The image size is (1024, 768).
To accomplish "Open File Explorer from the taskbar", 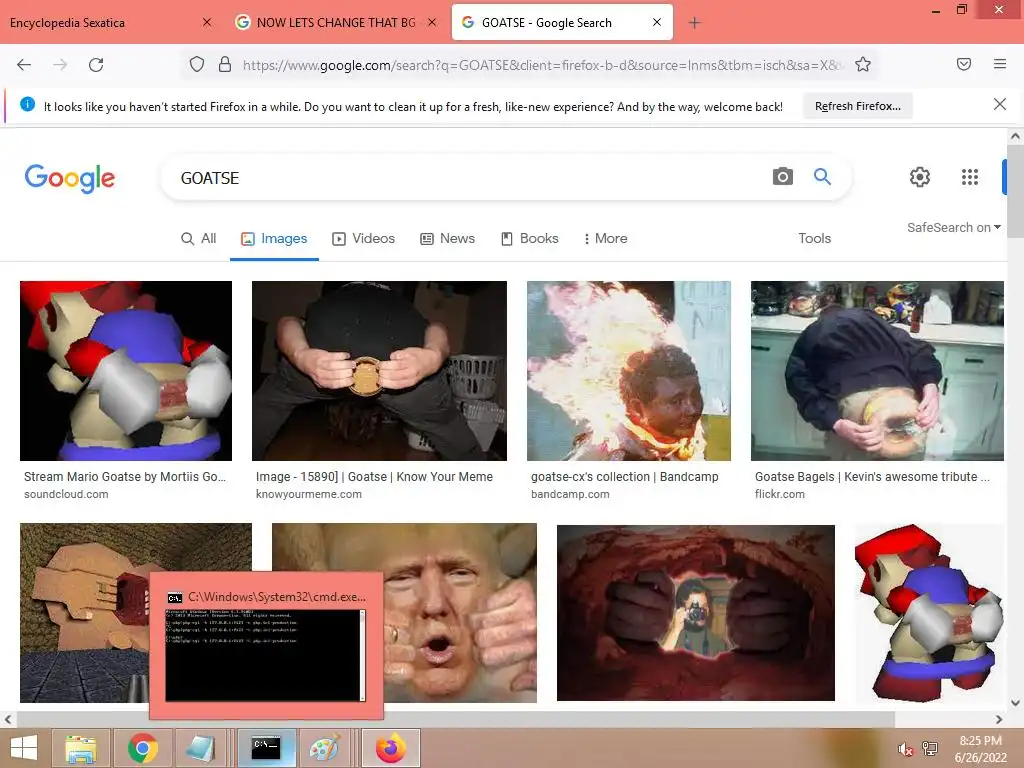I will pos(81,748).
